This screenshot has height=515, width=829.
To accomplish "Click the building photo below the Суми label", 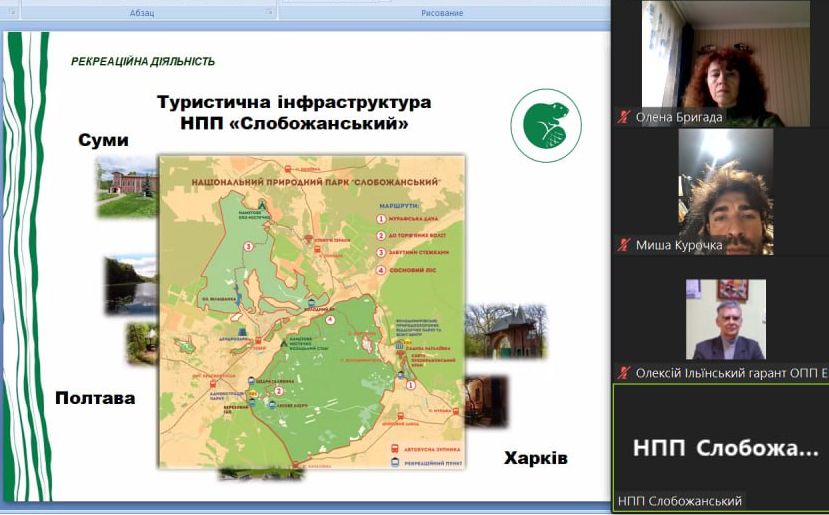I will point(128,187).
